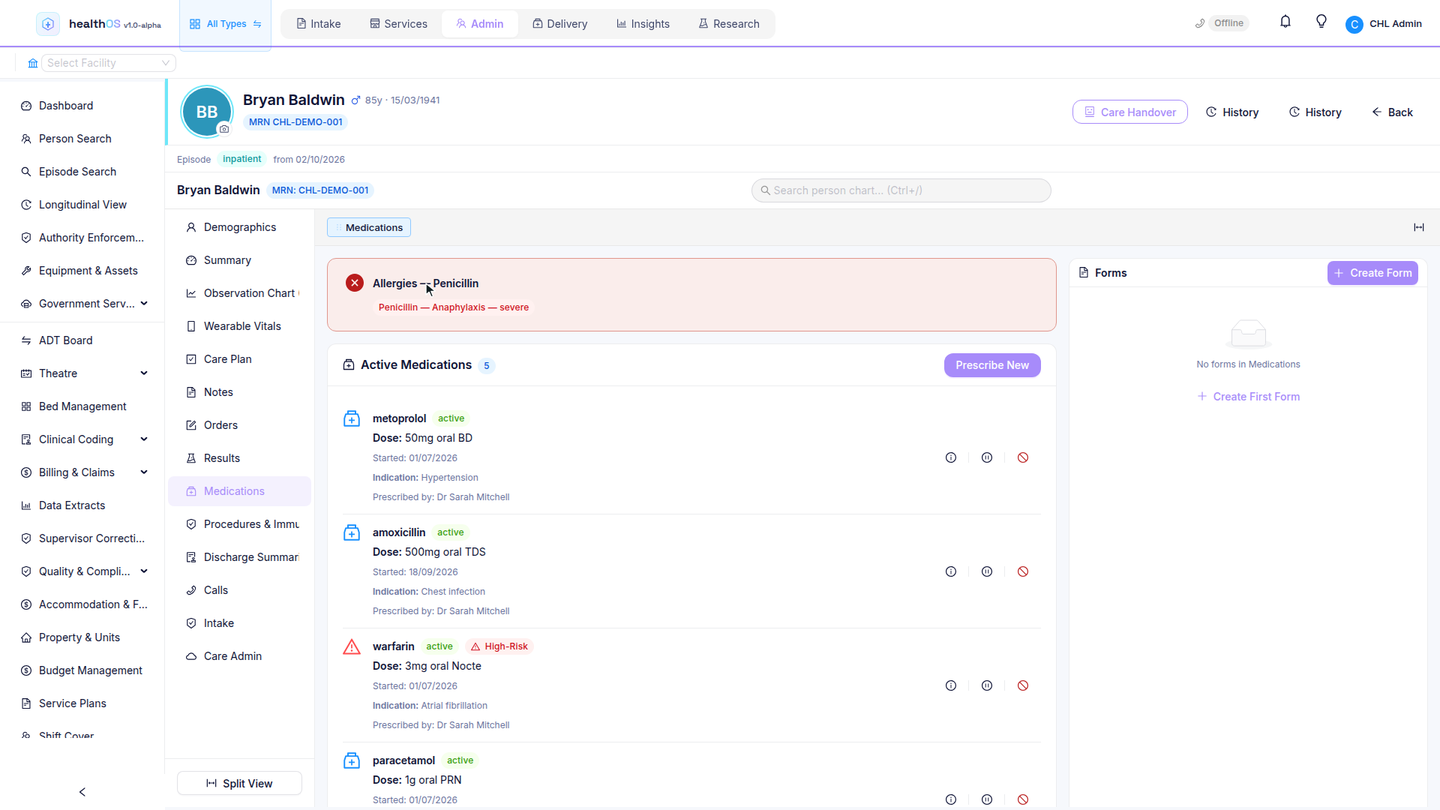Viewport: 1440px width, 810px height.
Task: Switch the All Types filter
Action: [225, 24]
